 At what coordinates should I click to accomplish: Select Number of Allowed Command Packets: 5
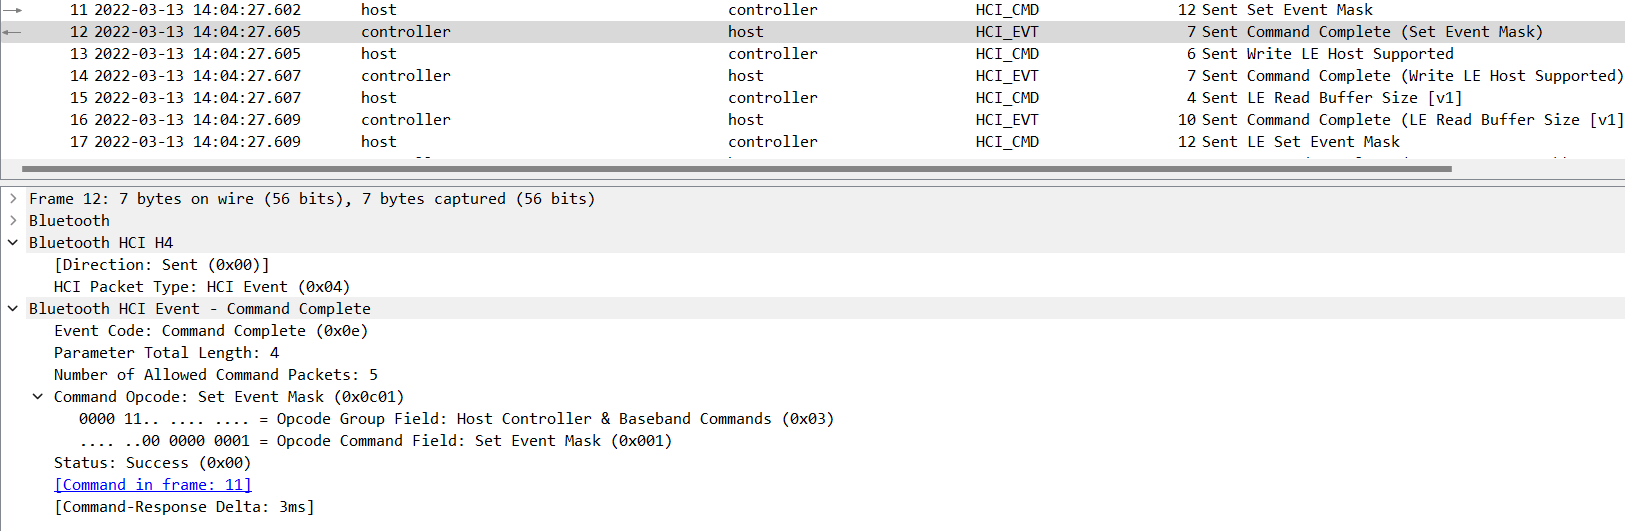(216, 375)
